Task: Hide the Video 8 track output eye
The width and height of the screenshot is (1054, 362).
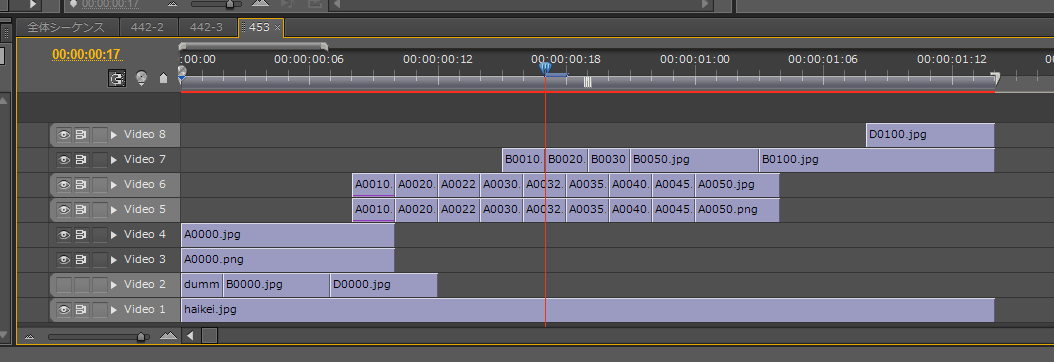Action: click(x=64, y=135)
